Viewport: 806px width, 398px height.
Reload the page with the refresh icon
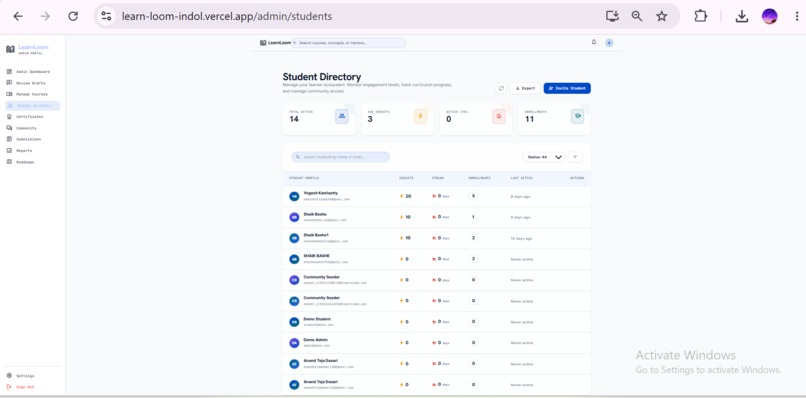[x=73, y=16]
